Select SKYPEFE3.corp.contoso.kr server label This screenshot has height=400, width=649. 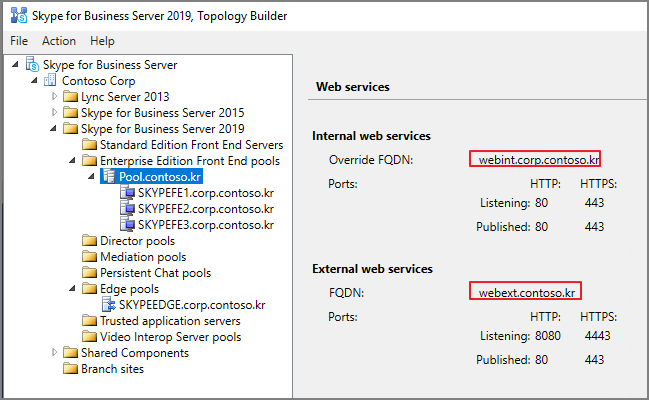[x=206, y=225]
